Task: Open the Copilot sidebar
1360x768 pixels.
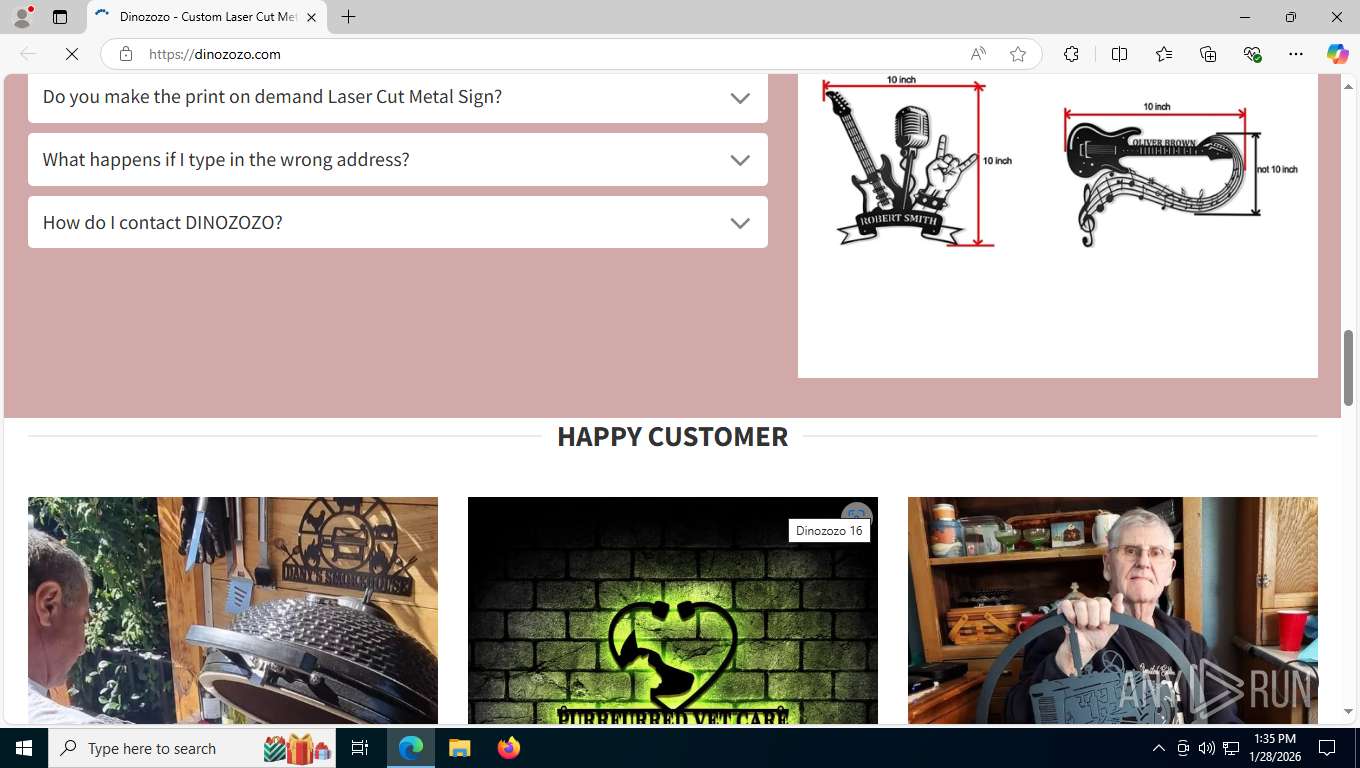Action: click(x=1337, y=54)
